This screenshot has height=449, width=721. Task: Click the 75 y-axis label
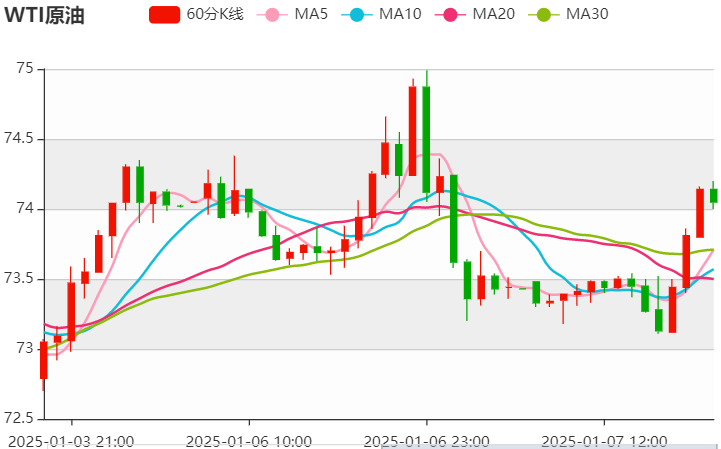coord(25,69)
